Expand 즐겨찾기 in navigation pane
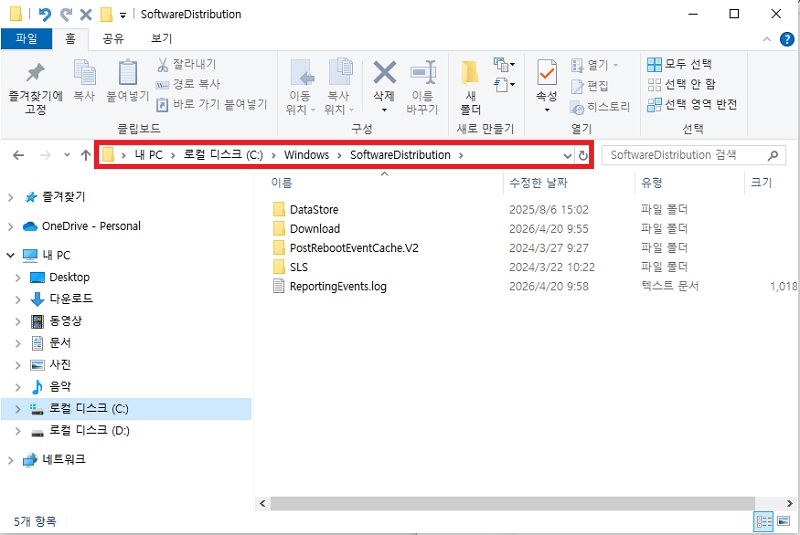 click(10, 197)
